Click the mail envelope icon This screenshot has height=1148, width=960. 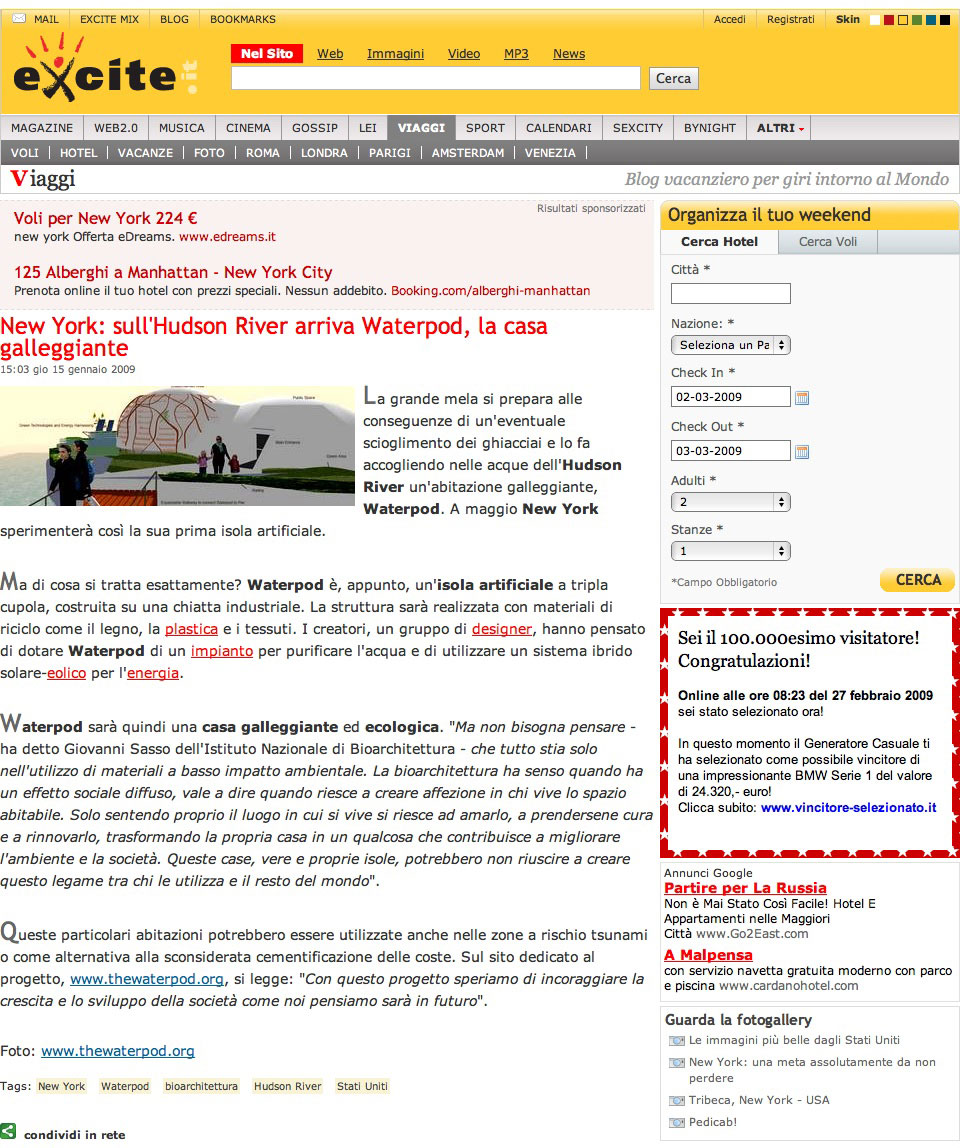pyautogui.click(x=20, y=18)
